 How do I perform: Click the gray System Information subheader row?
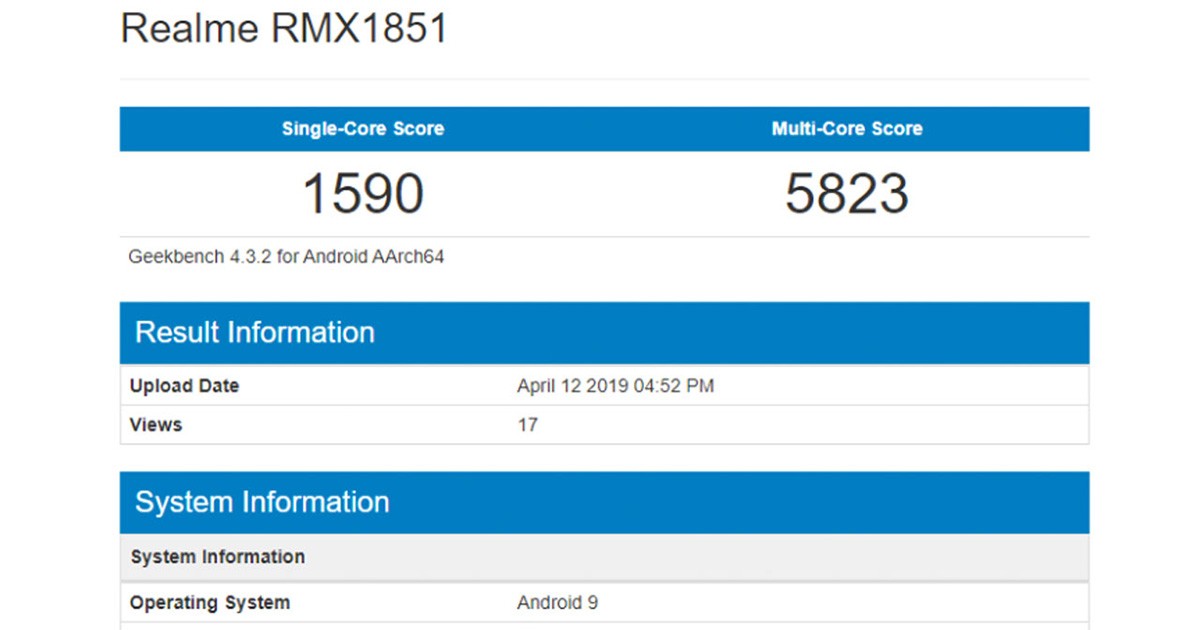click(x=604, y=557)
